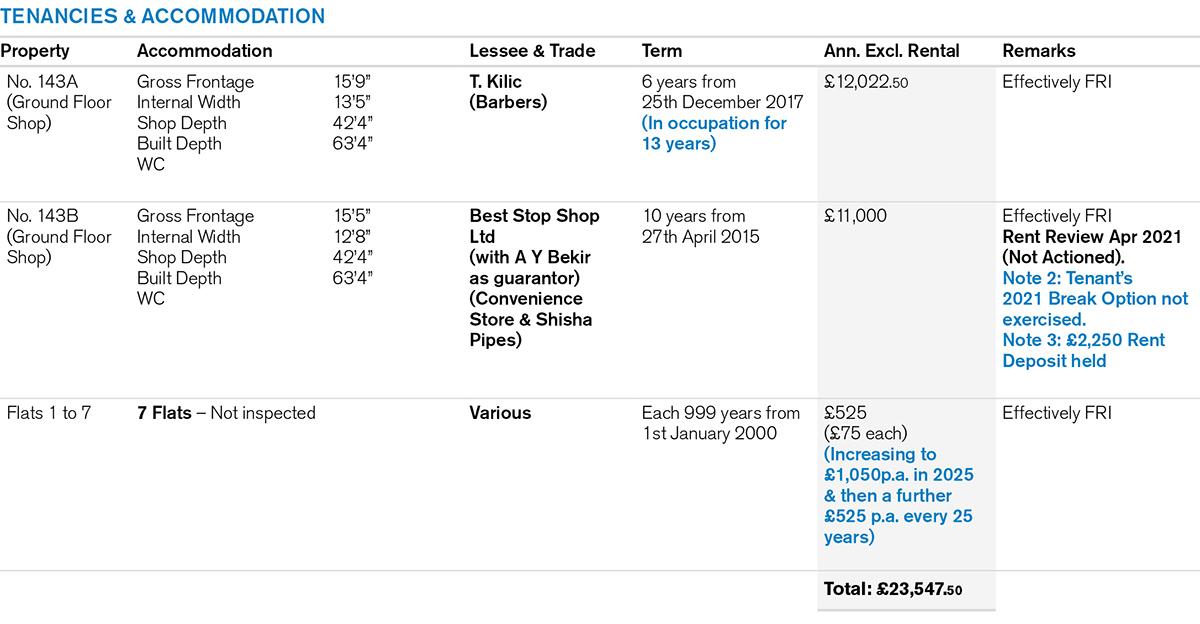Click the Lessee & Trade column header
Image resolution: width=1200 pixels, height=624 pixels.
tap(532, 51)
